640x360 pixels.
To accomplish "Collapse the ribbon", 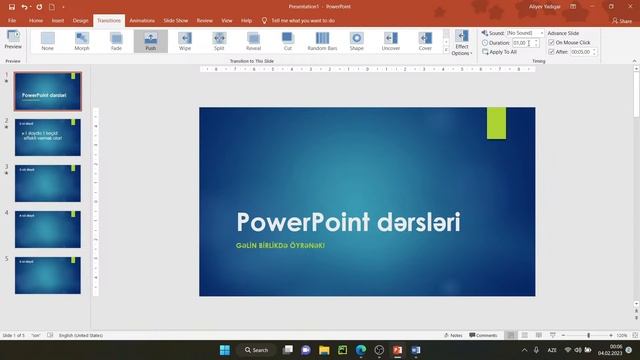I will 634,61.
